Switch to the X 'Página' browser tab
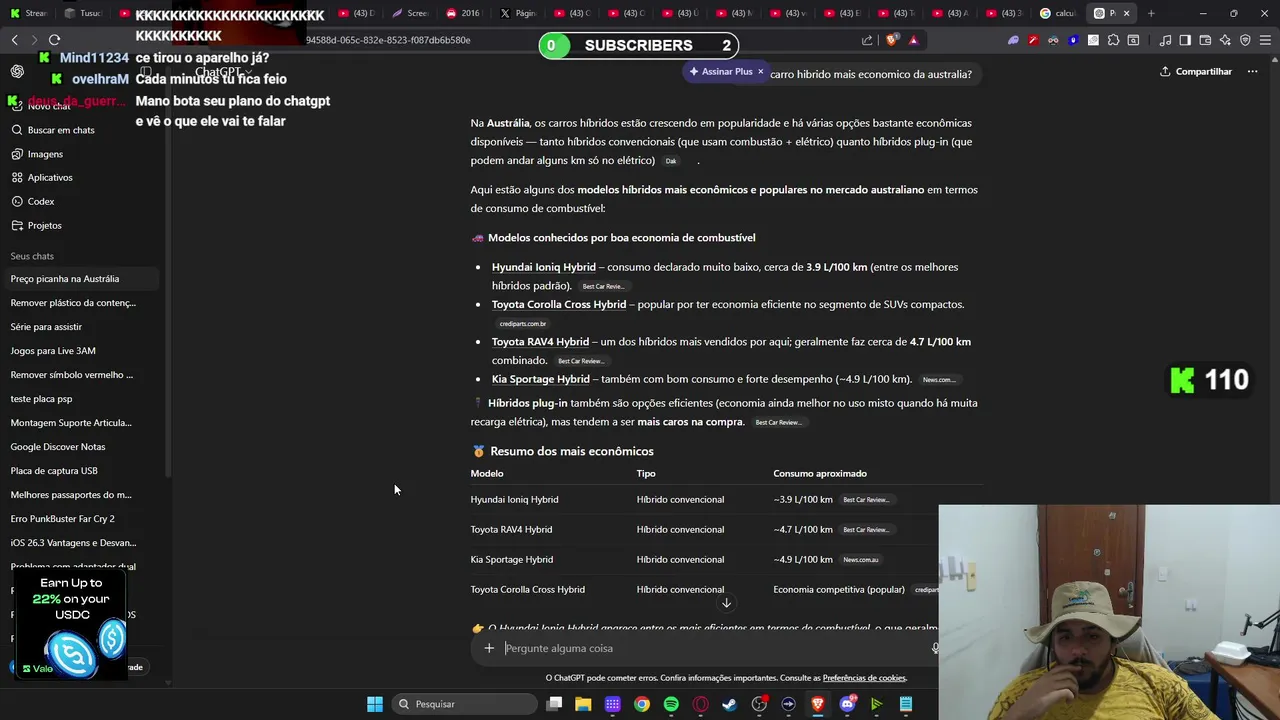1280x720 pixels. click(x=518, y=13)
